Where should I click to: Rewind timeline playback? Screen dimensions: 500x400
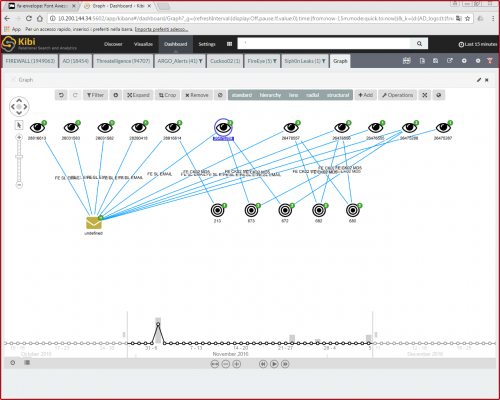(x=263, y=364)
